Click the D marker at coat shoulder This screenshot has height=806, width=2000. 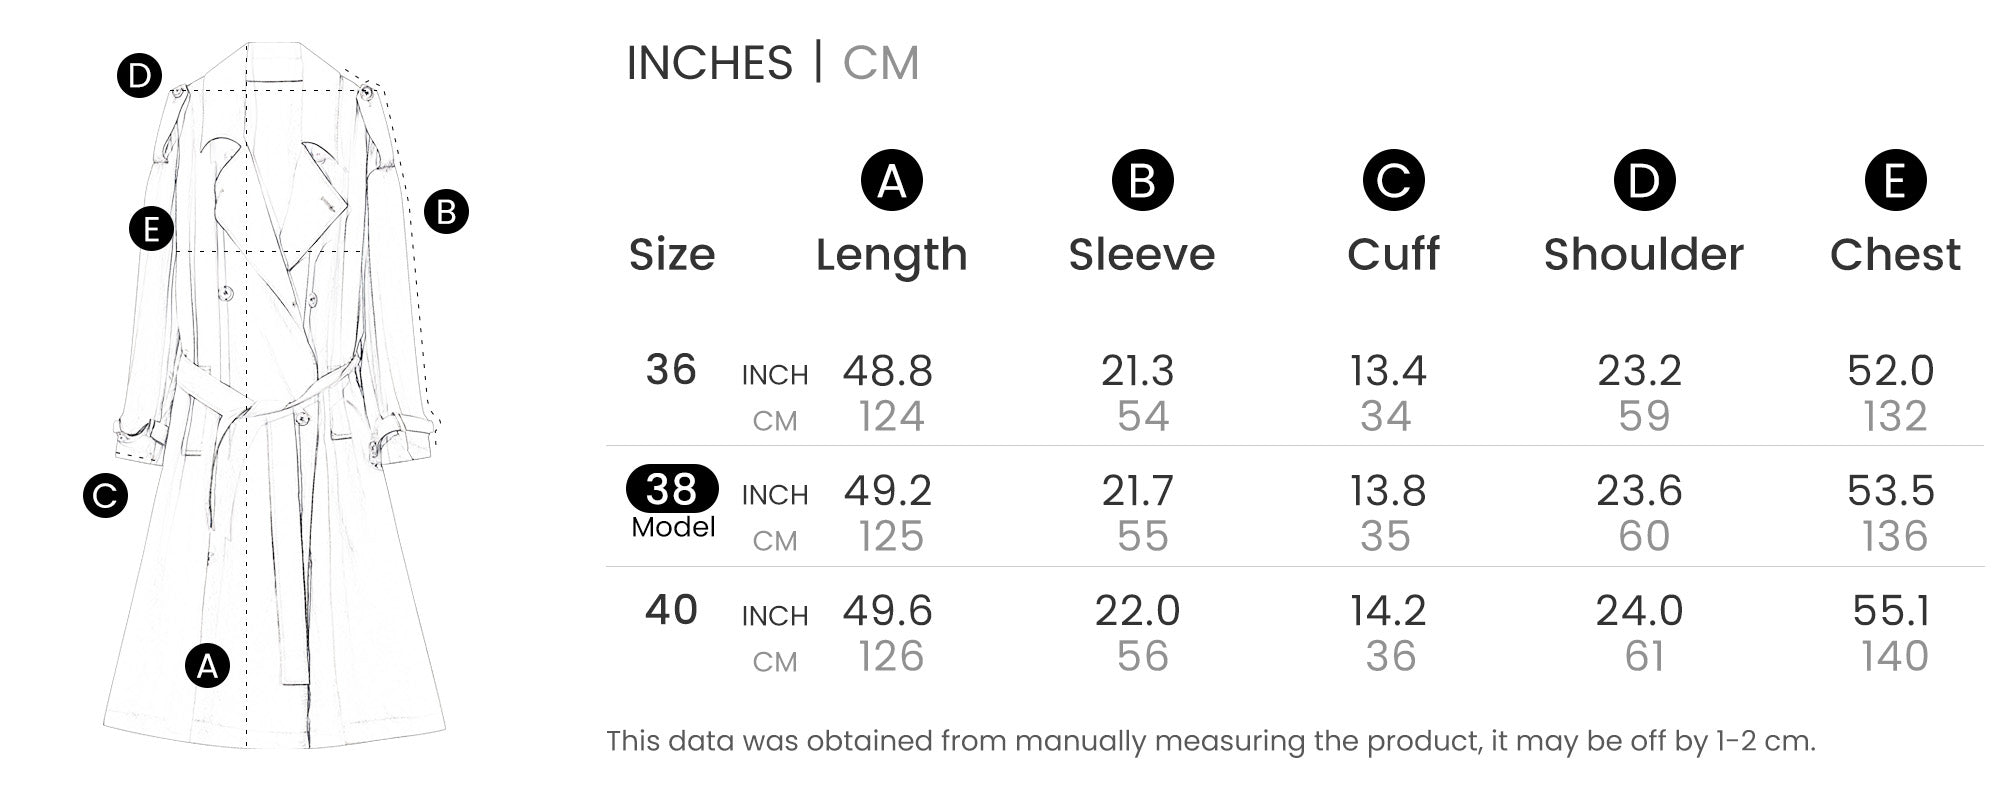click(139, 76)
